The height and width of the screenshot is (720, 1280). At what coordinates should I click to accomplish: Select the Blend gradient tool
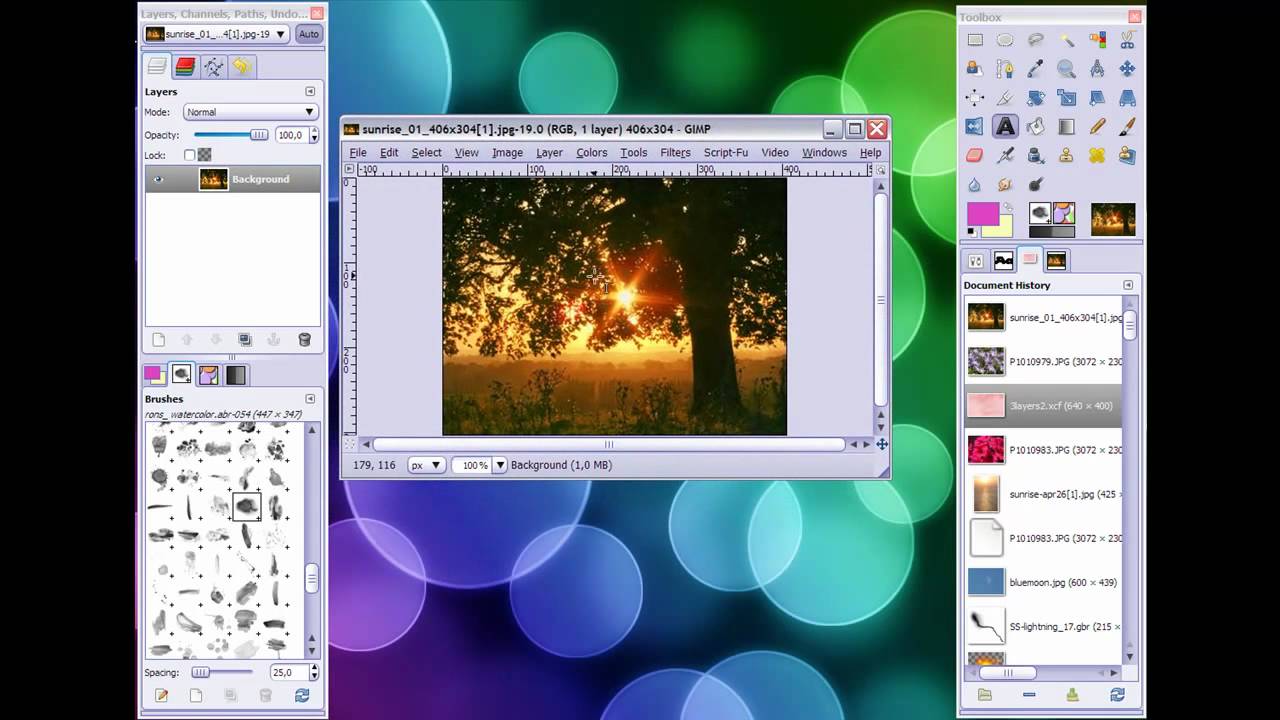click(x=1067, y=127)
